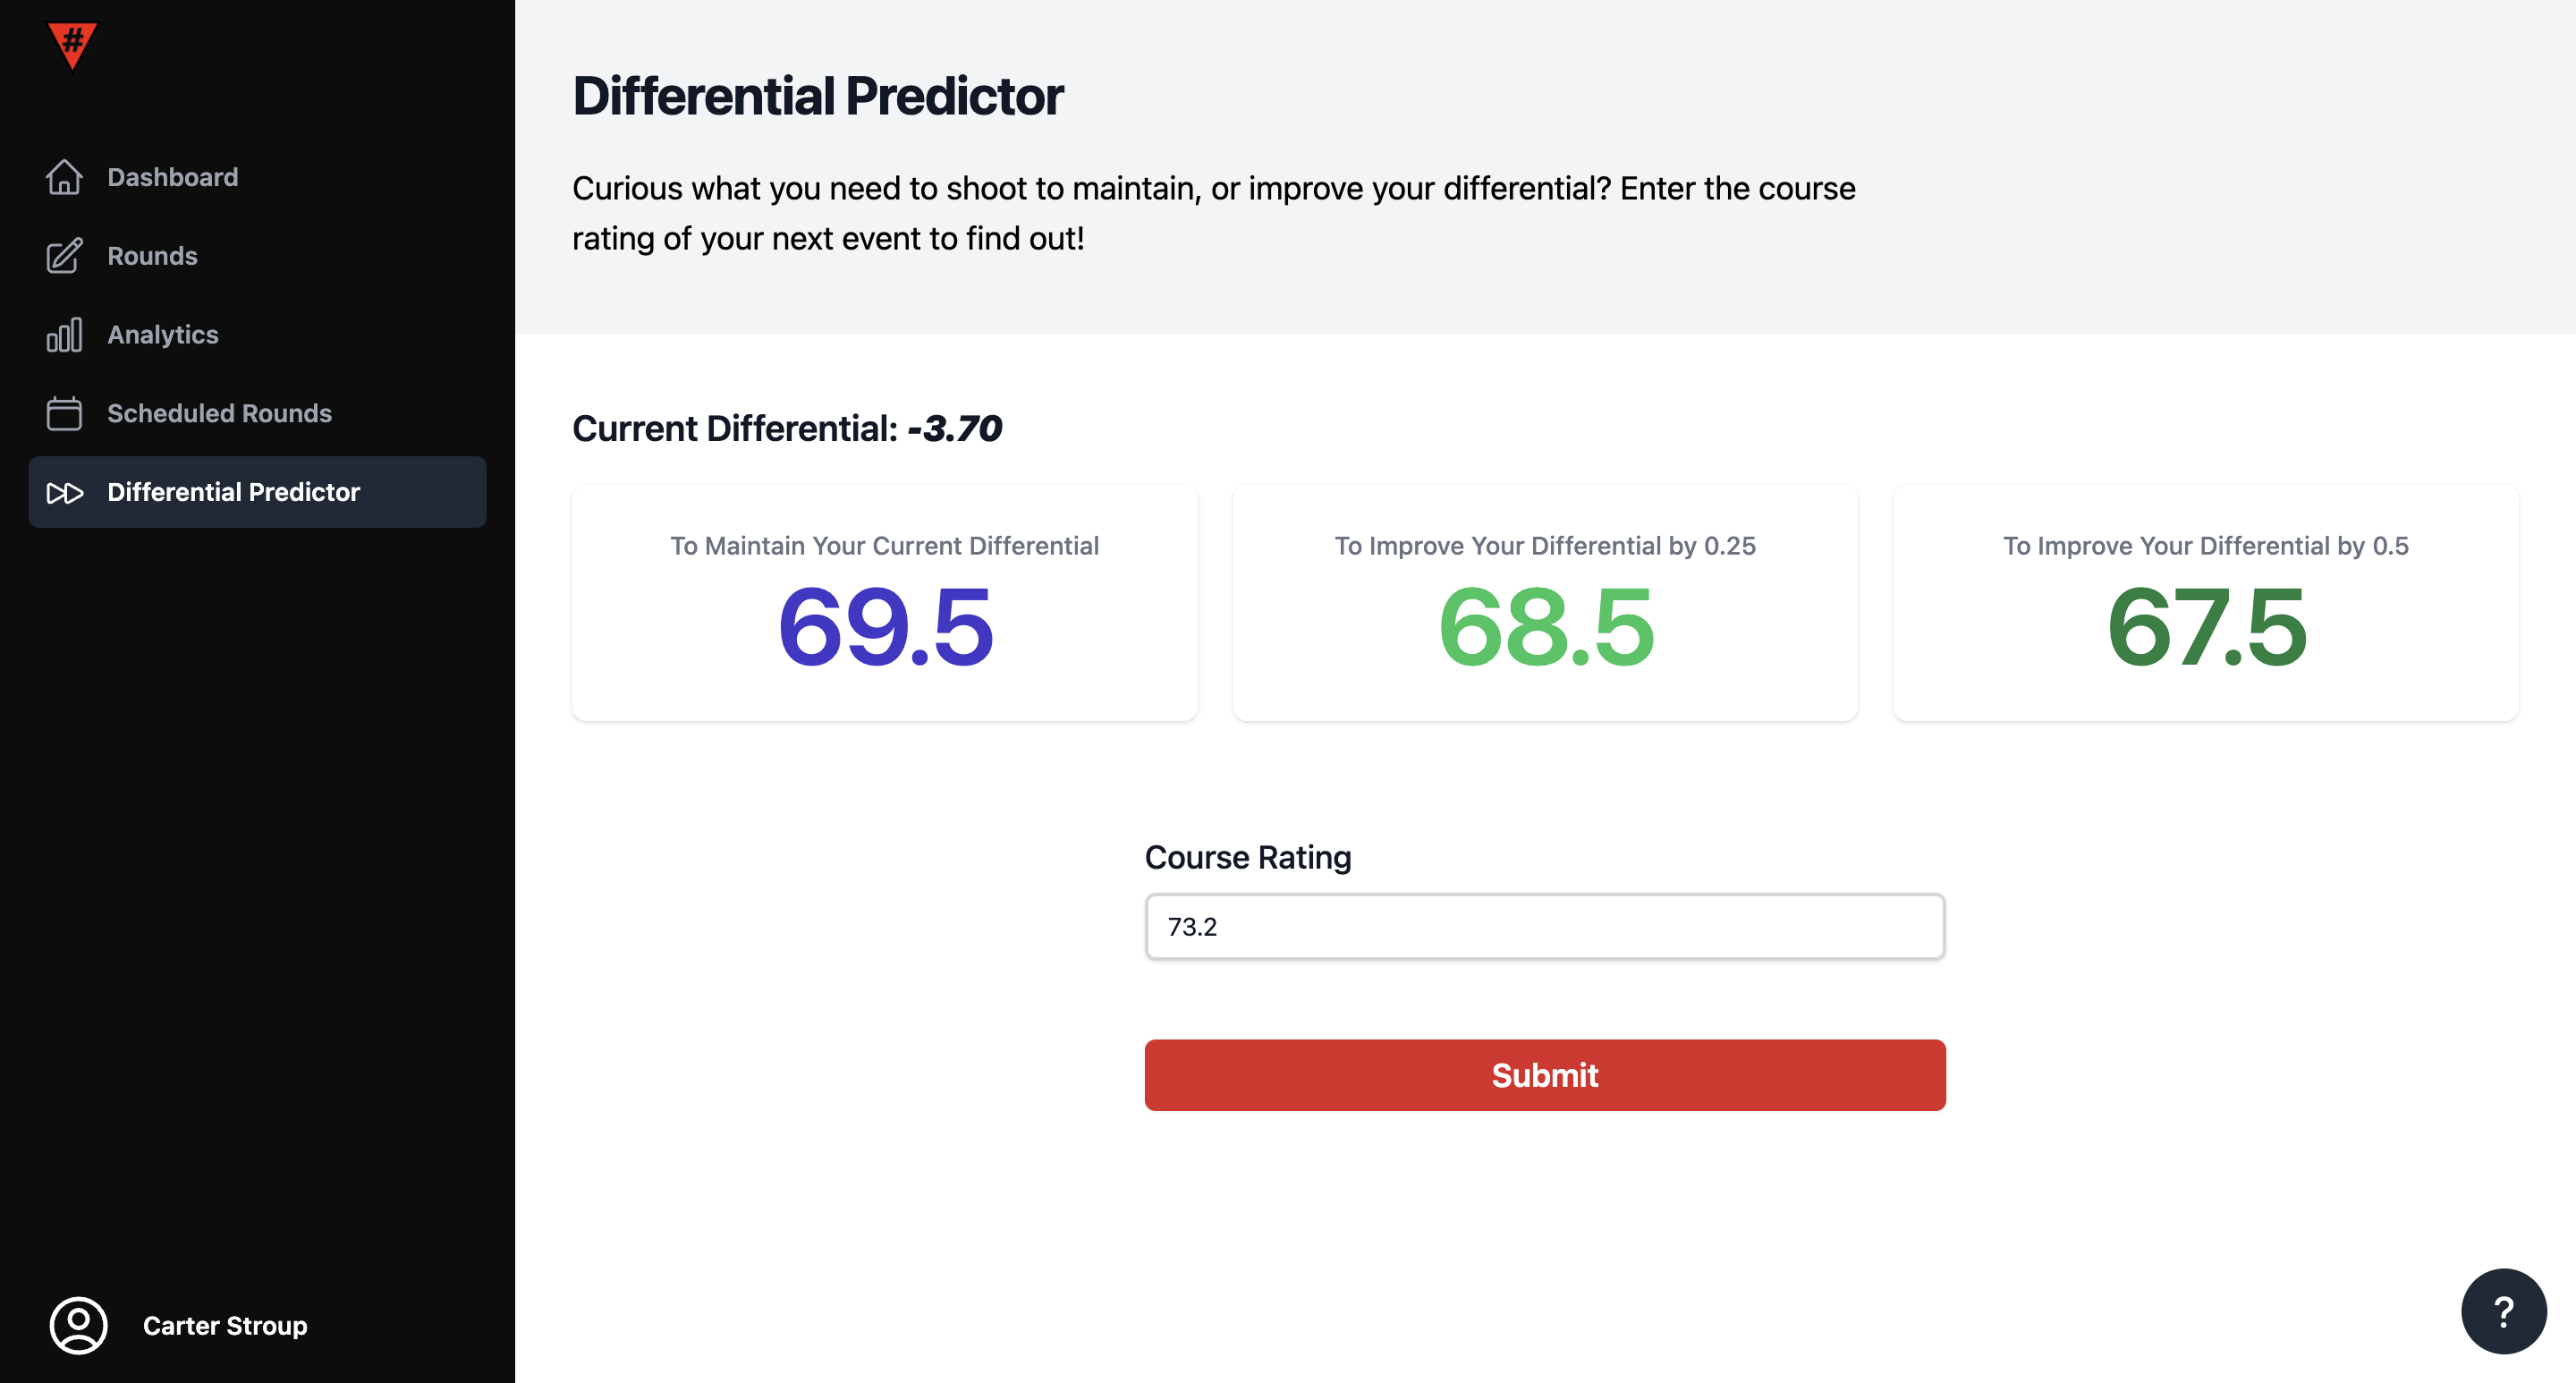The width and height of the screenshot is (2576, 1383).
Task: Click the Rounds pencil edit icon
Action: tap(64, 256)
